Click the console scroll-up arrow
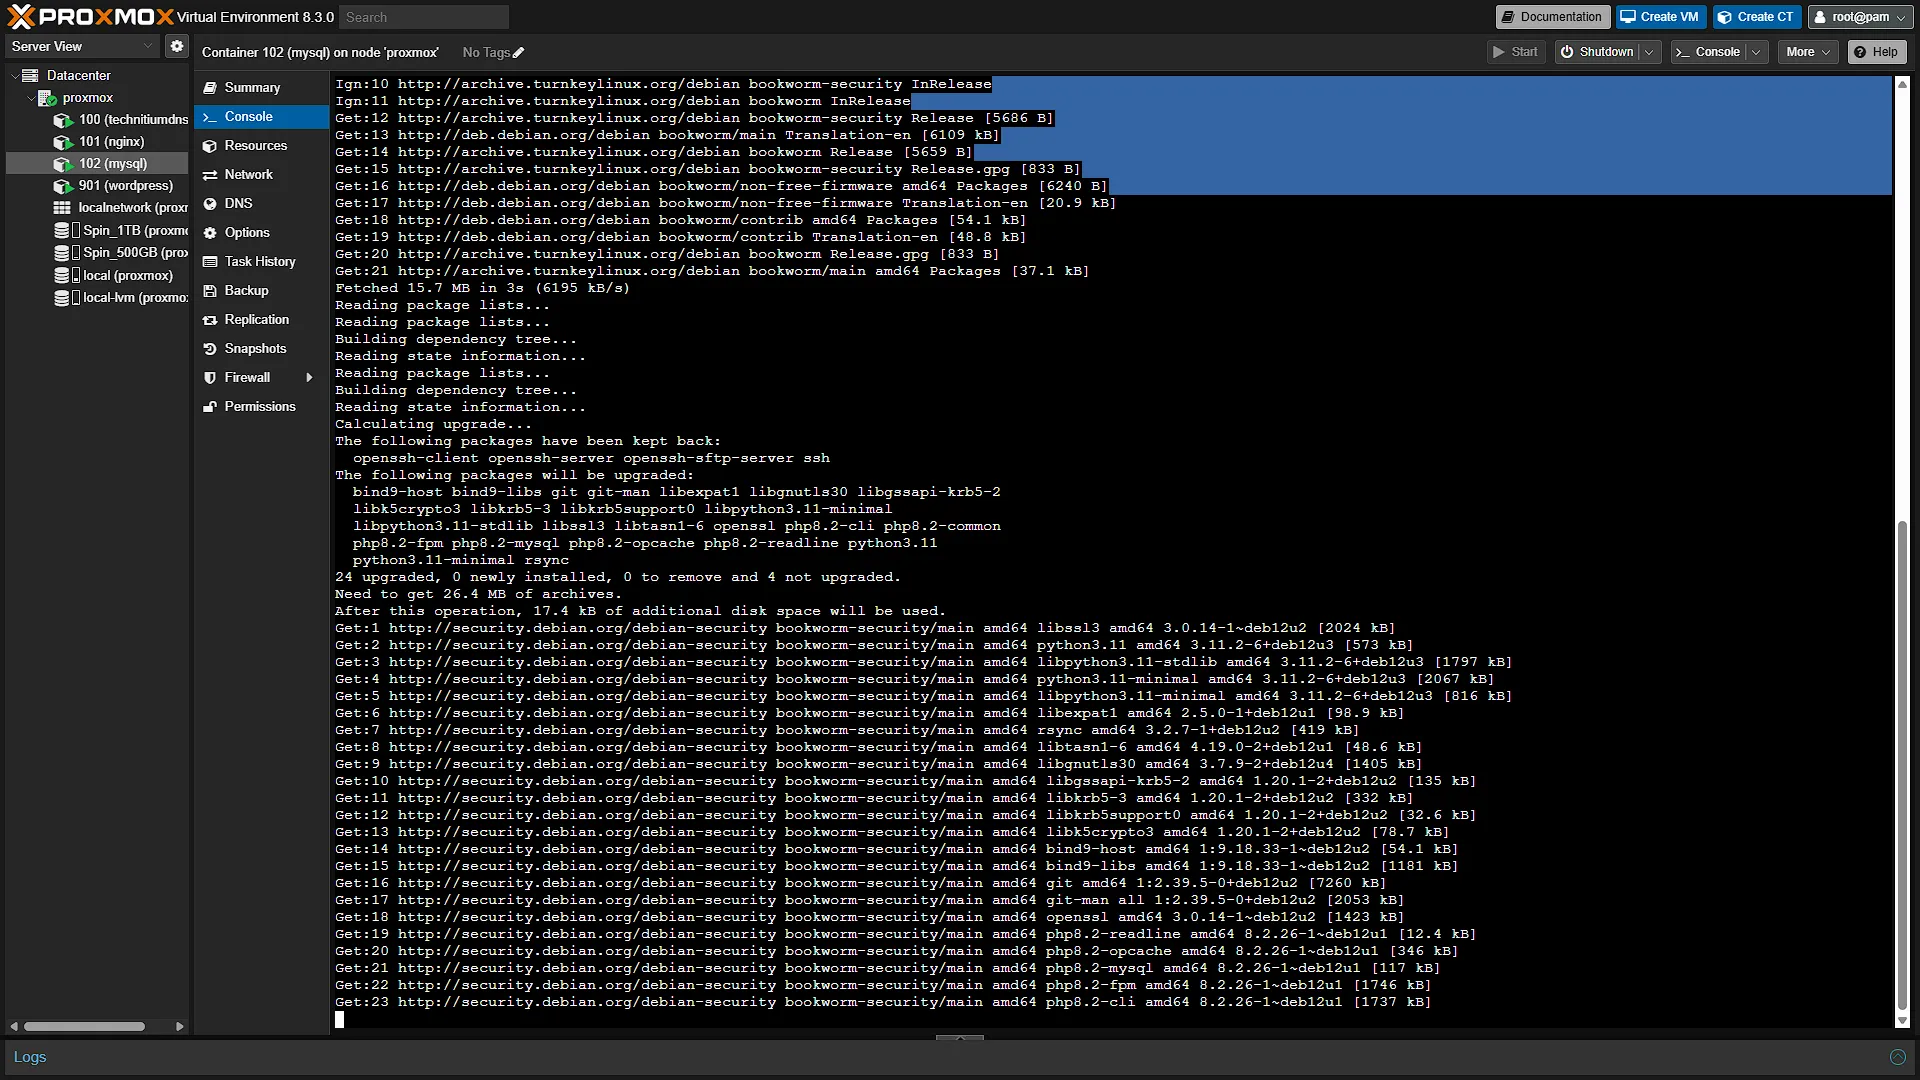1920x1080 pixels. pos(1902,84)
